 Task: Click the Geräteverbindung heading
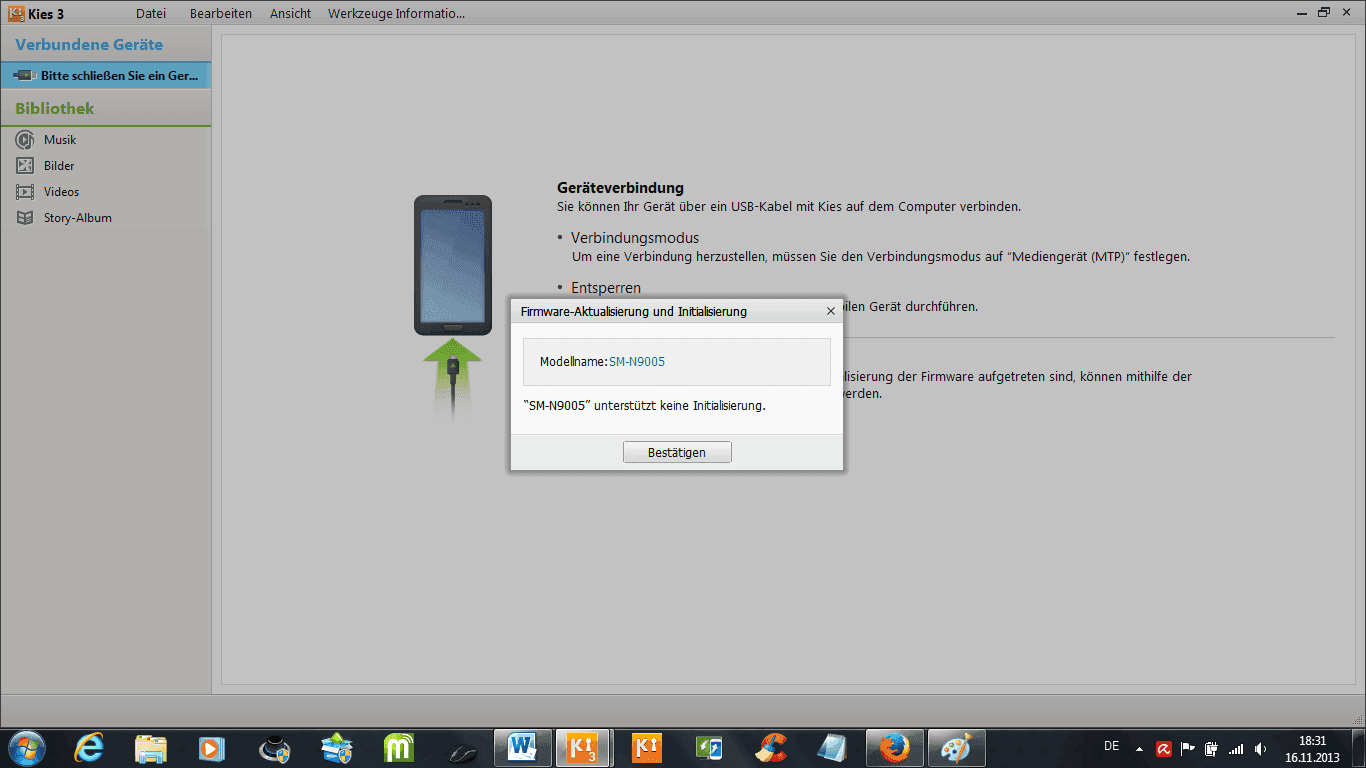620,187
